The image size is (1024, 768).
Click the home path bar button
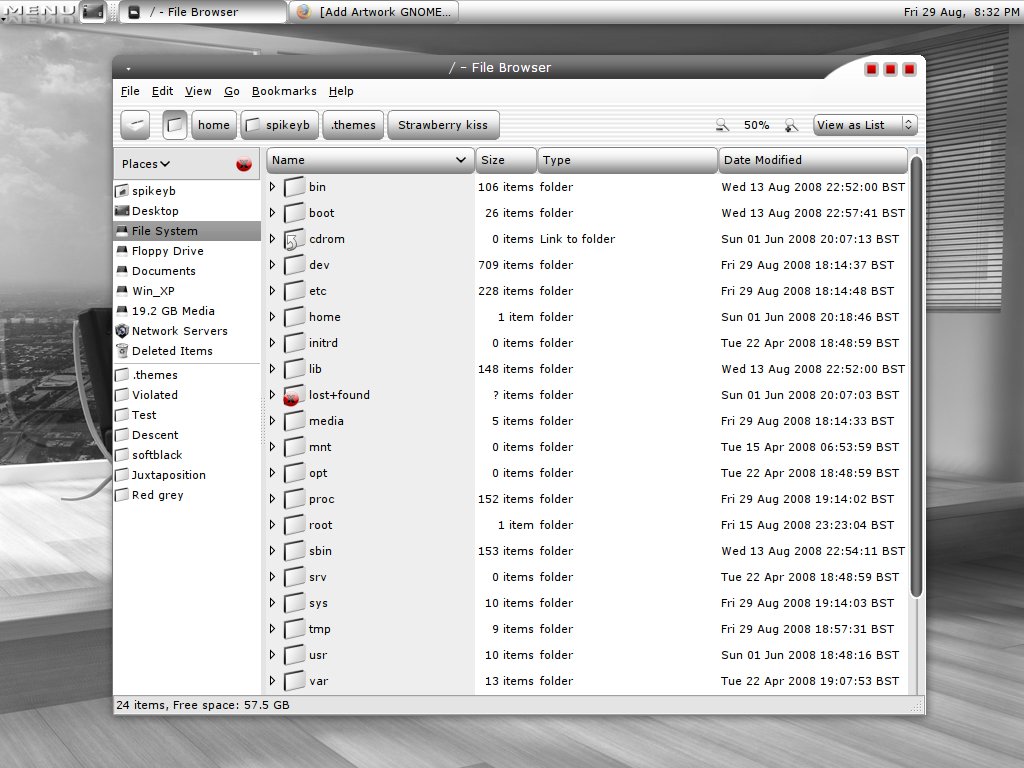214,125
